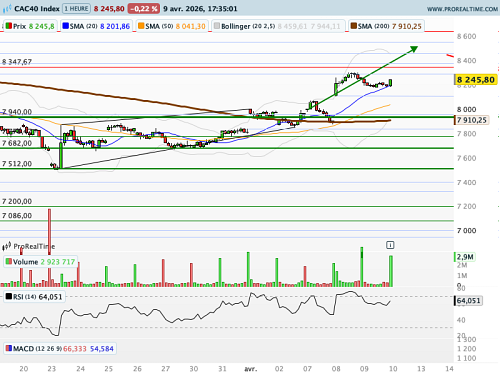The image size is (500, 375).
Task: Click the SMA (20) value 8 201,86
Action: [x=115, y=26]
